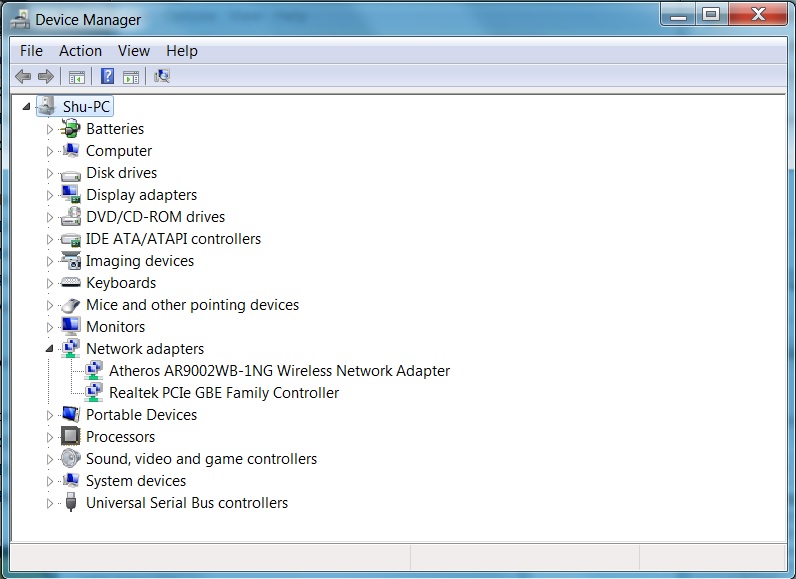Expand the Computer node arrow
796x579 pixels.
50,151
